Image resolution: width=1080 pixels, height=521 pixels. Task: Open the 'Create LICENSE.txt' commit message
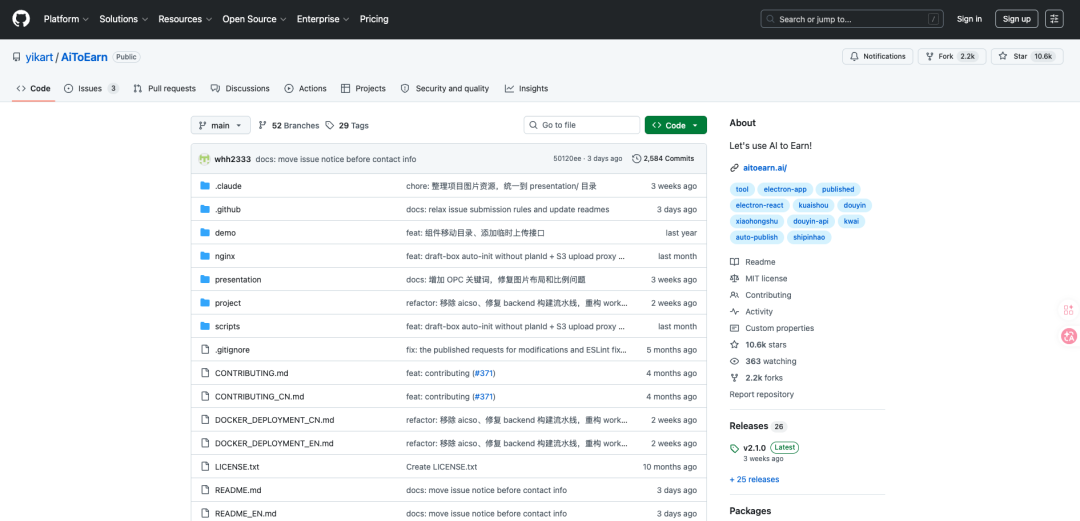tap(442, 467)
